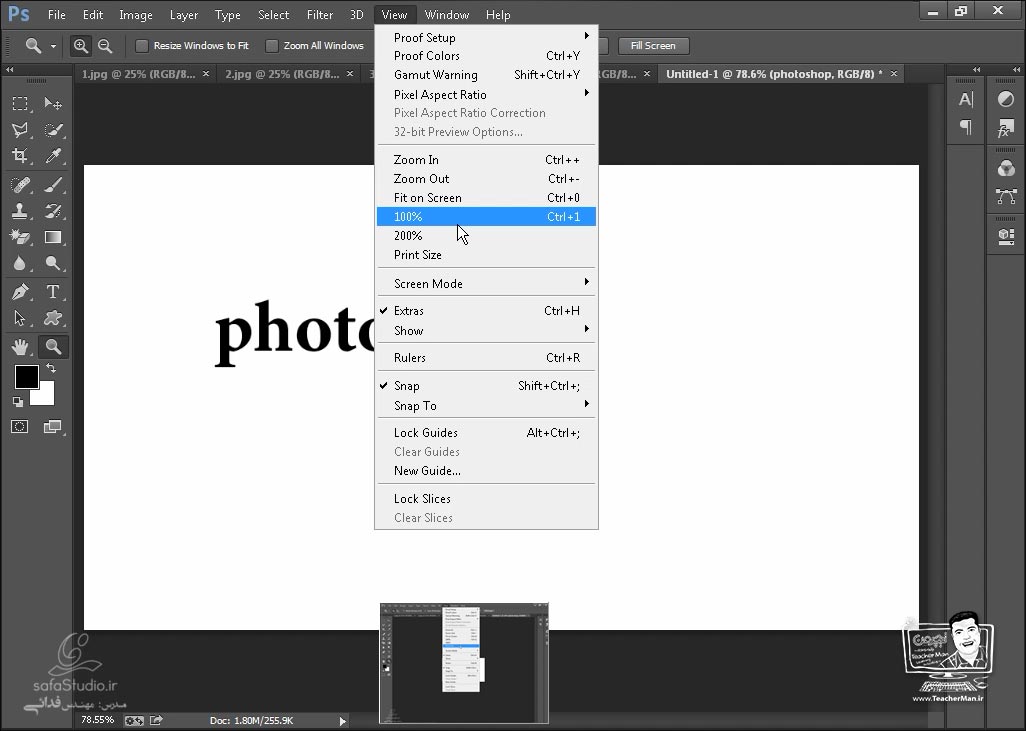The width and height of the screenshot is (1026, 731).
Task: Open the 3D panel icon
Action: [x=1006, y=236]
